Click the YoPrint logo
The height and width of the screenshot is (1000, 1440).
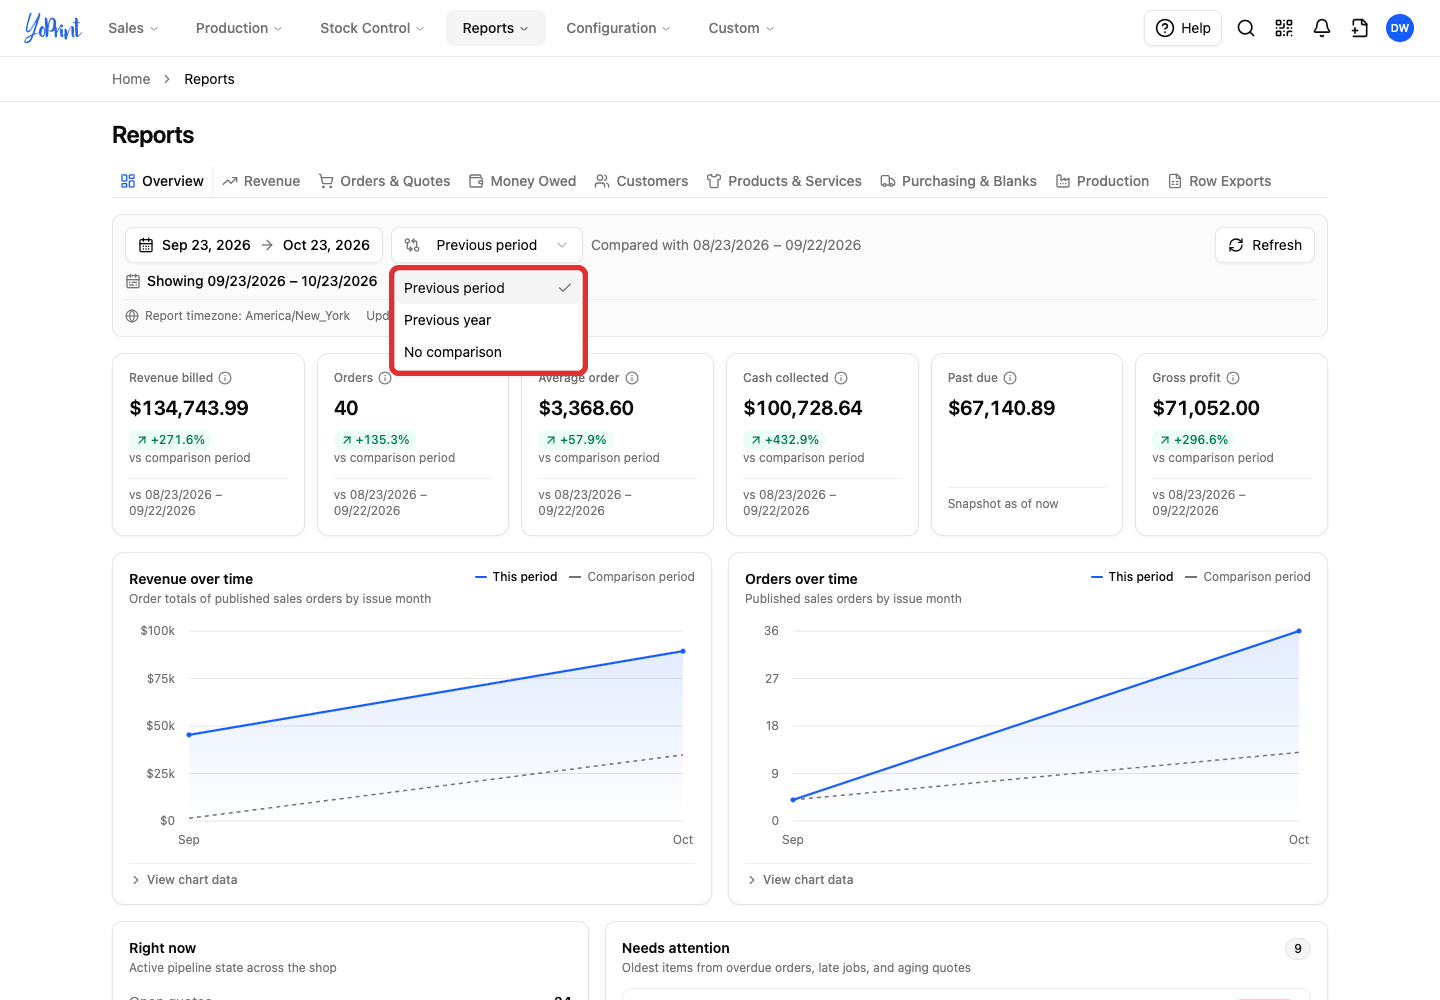click(x=53, y=28)
